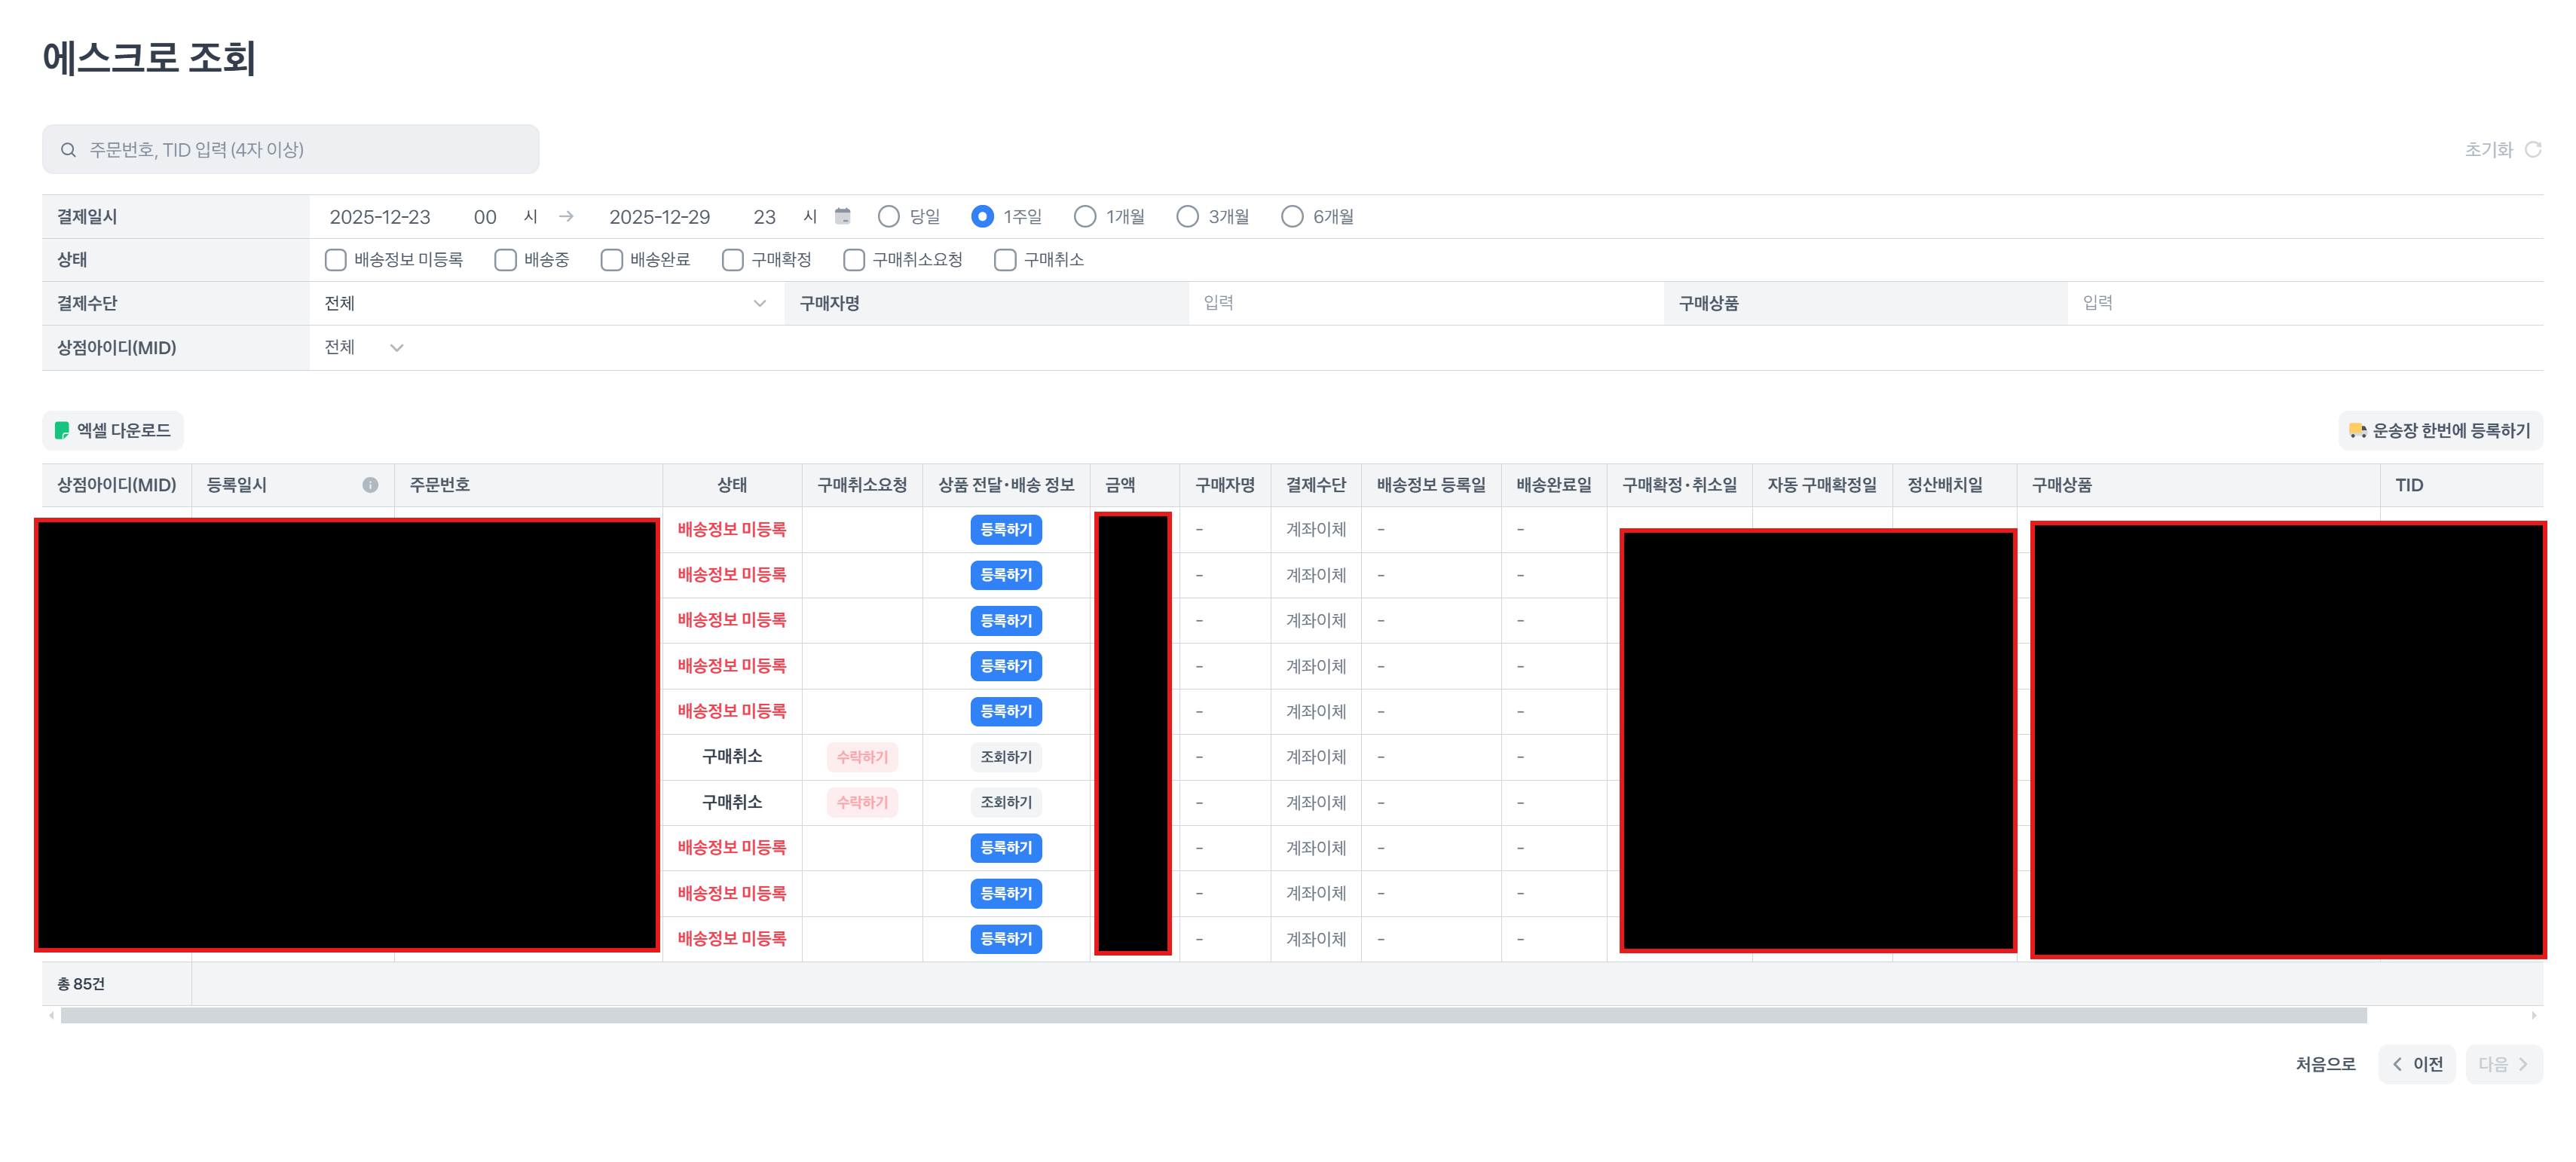Select the 당일 period radio button
This screenshot has height=1162, width=2576.
[x=888, y=216]
